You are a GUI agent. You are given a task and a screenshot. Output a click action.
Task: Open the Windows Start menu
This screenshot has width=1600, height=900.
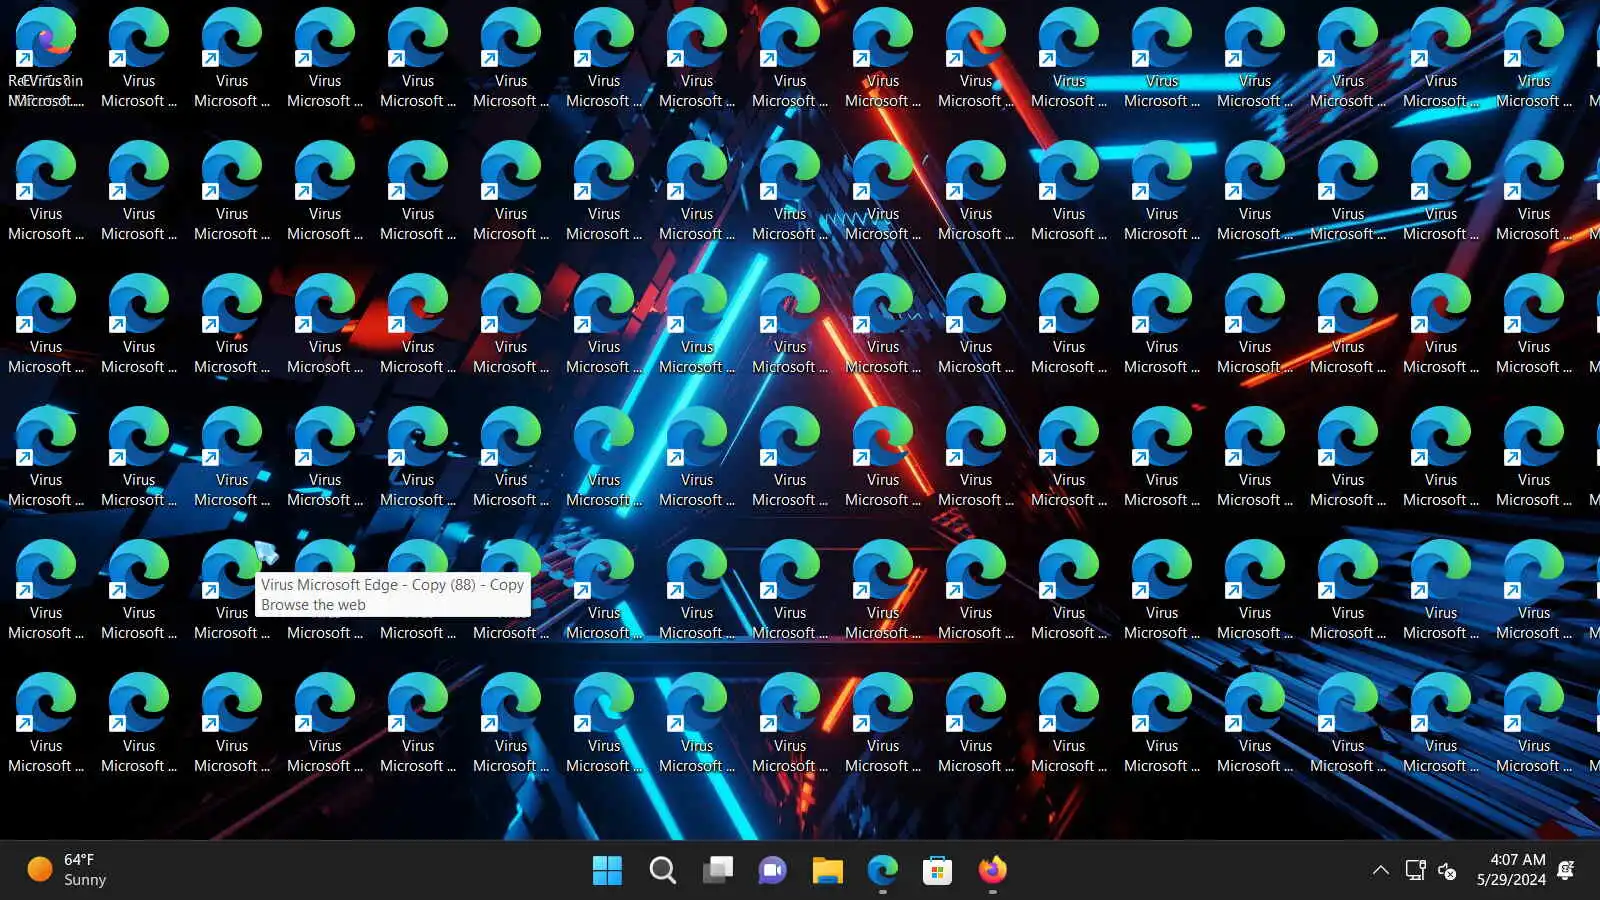tap(607, 870)
